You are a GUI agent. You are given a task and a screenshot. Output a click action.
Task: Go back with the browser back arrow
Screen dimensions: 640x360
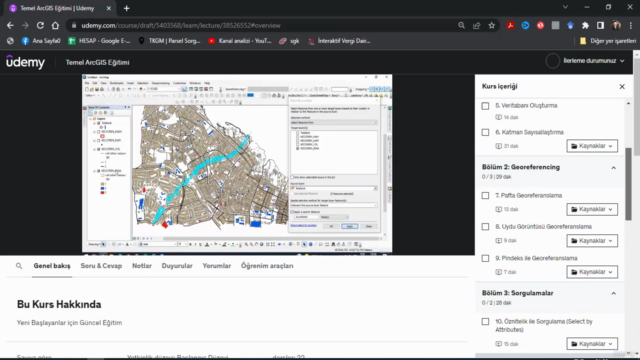point(10,25)
